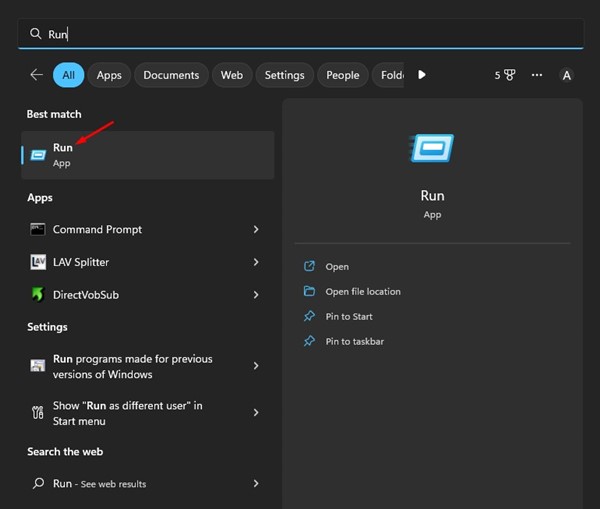Show more filters with play arrow
This screenshot has width=600, height=509.
[422, 75]
